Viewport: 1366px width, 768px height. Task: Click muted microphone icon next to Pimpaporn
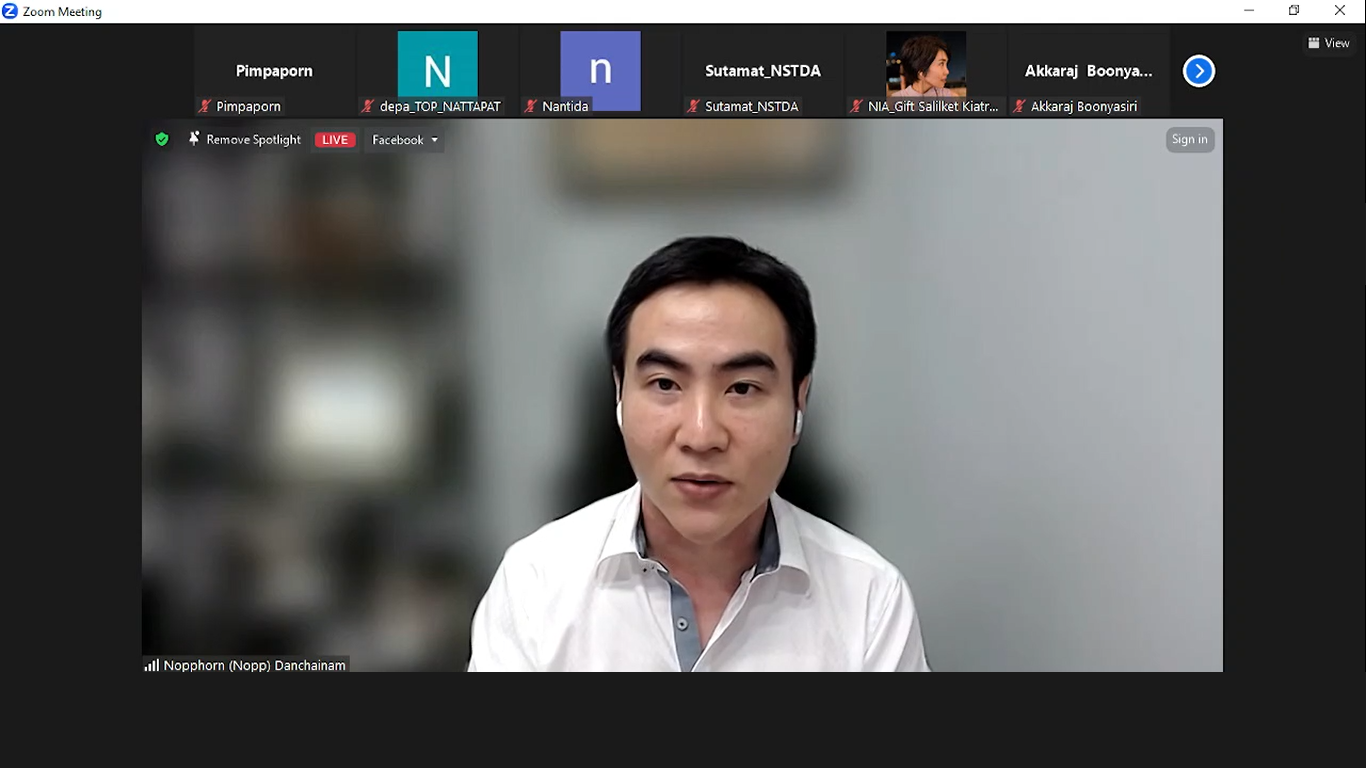point(205,106)
